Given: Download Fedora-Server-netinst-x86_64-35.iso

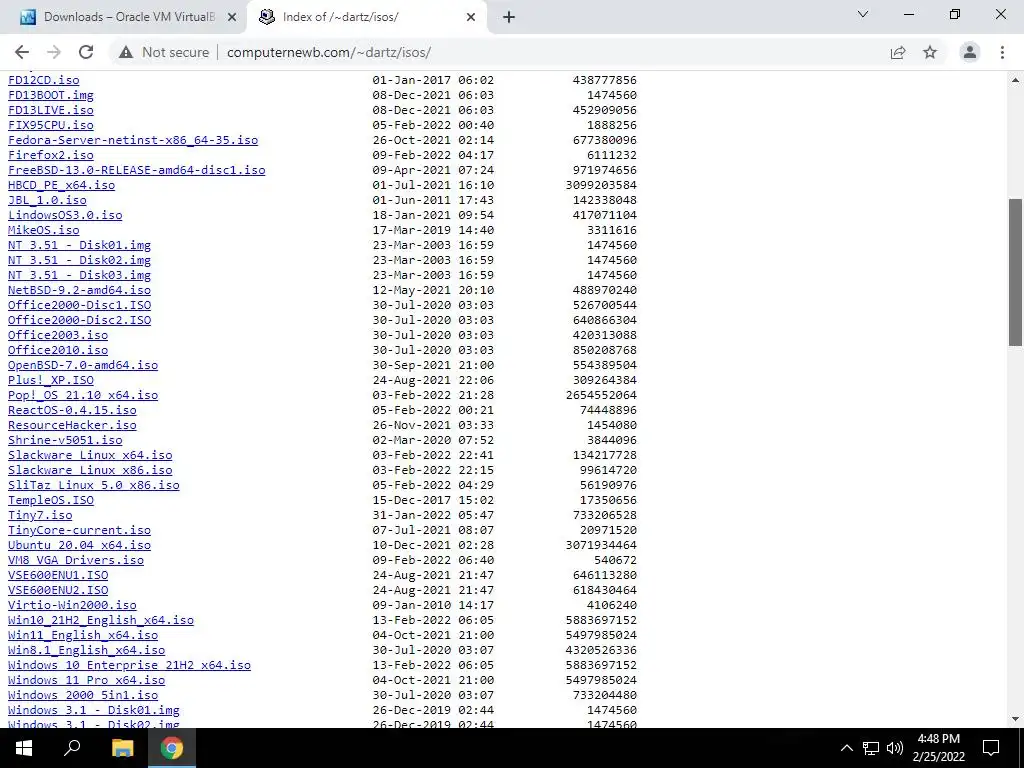Looking at the screenshot, I should coord(133,140).
